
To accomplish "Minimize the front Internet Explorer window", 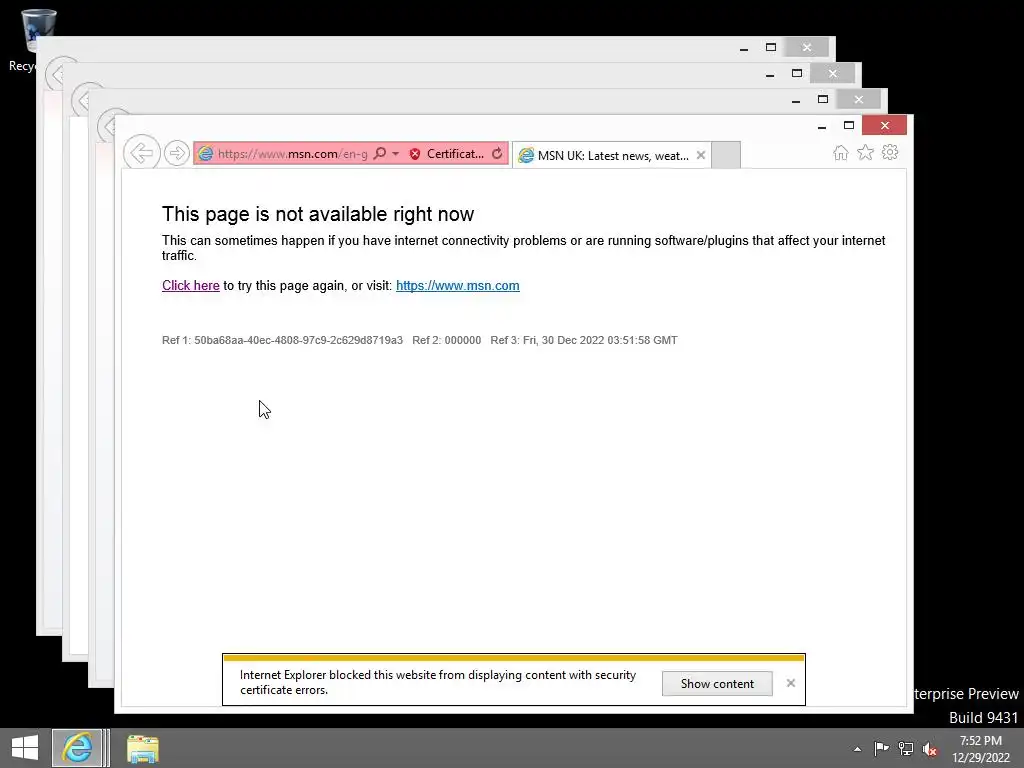I will point(822,125).
